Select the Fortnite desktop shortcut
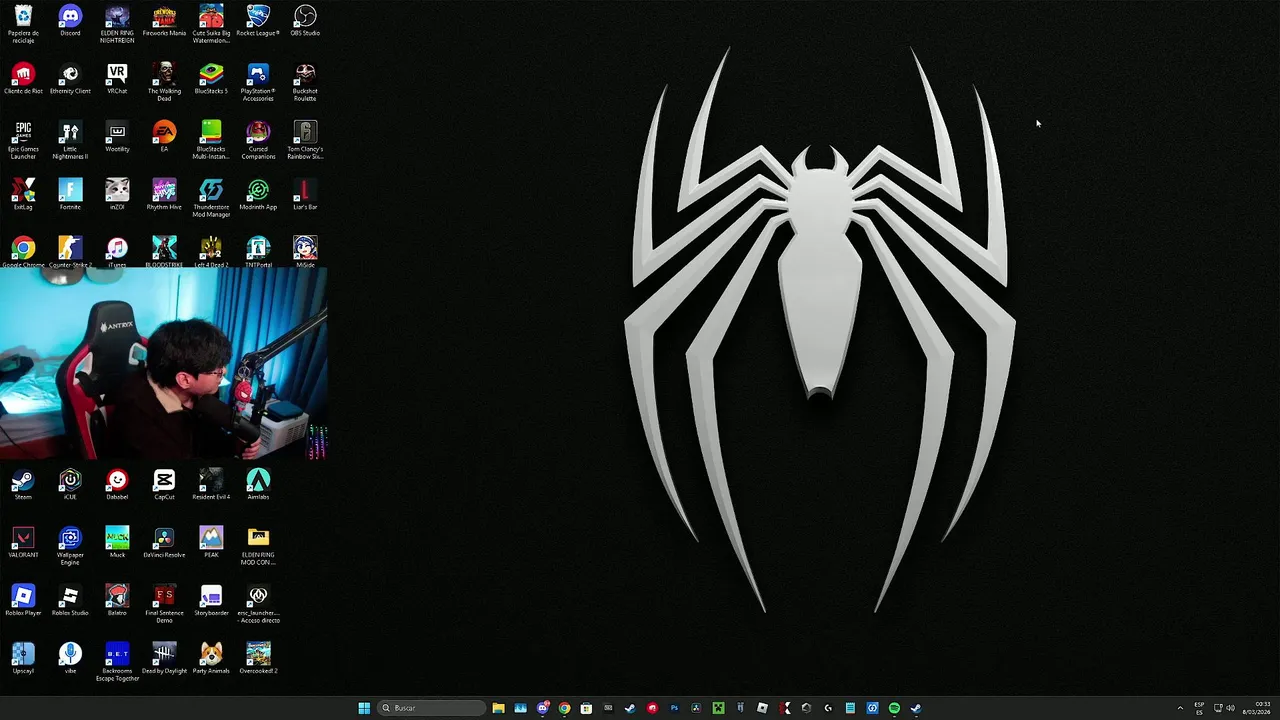 tap(70, 195)
